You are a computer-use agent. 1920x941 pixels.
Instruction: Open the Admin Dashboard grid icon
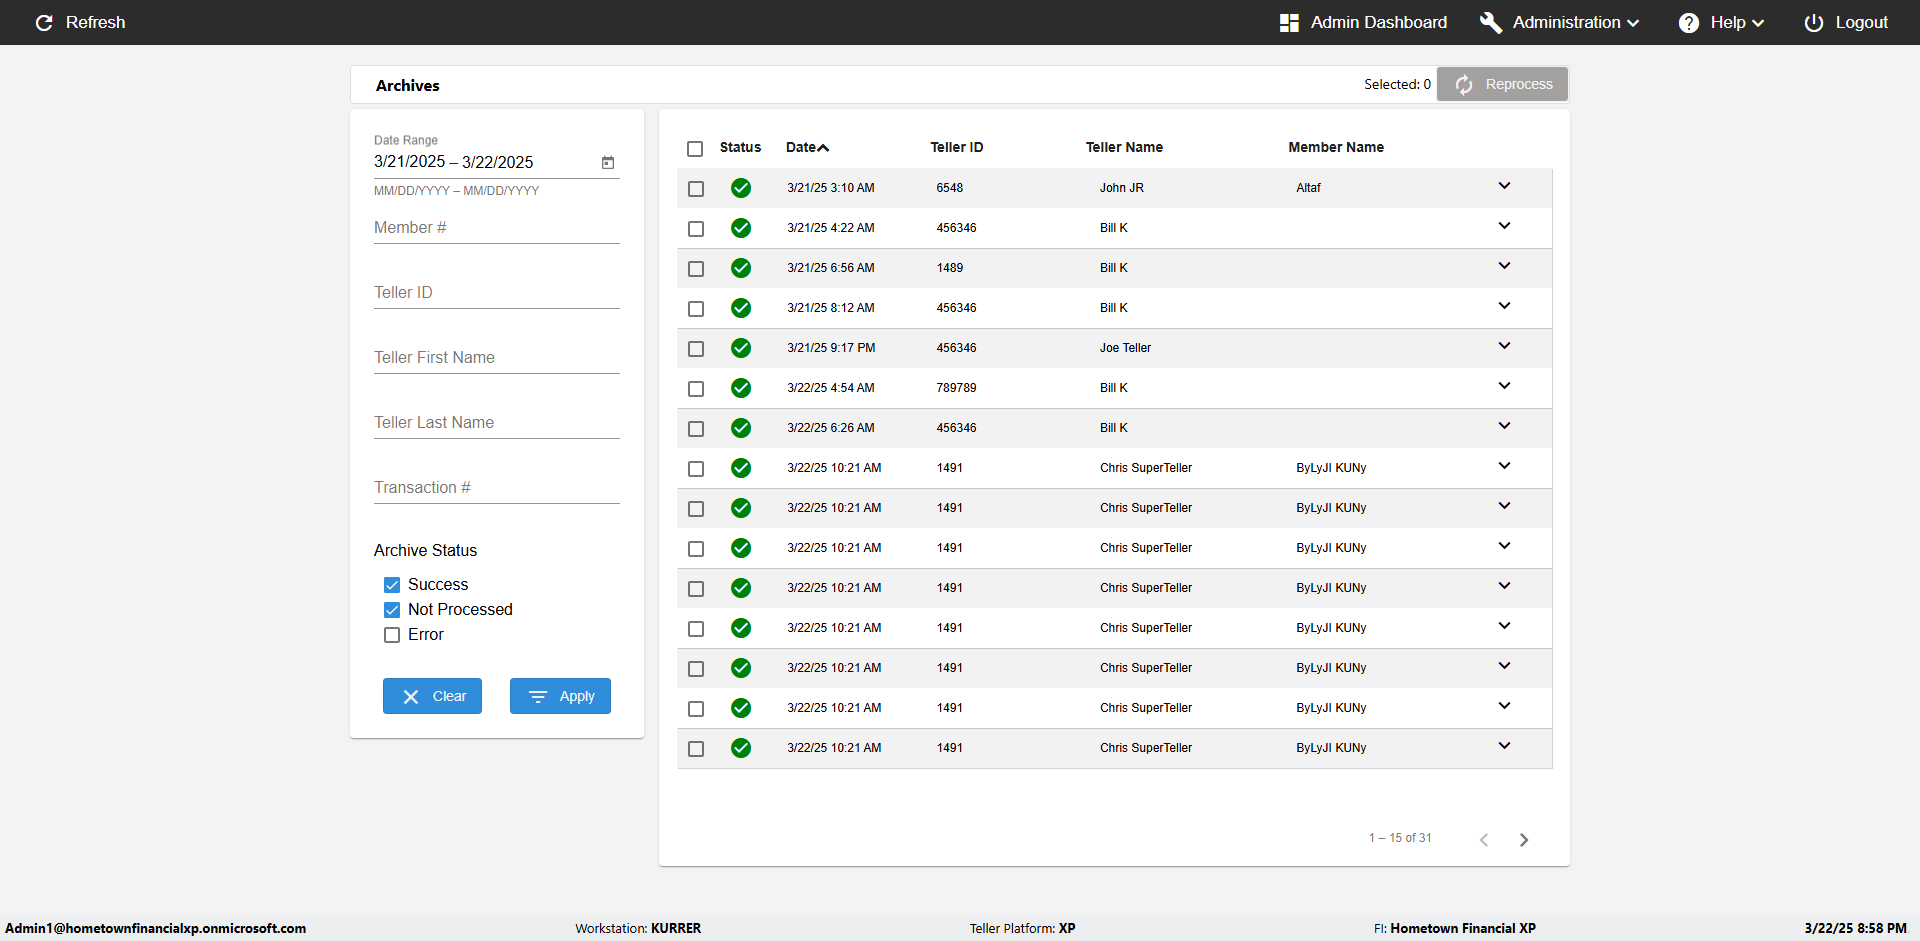1289,22
